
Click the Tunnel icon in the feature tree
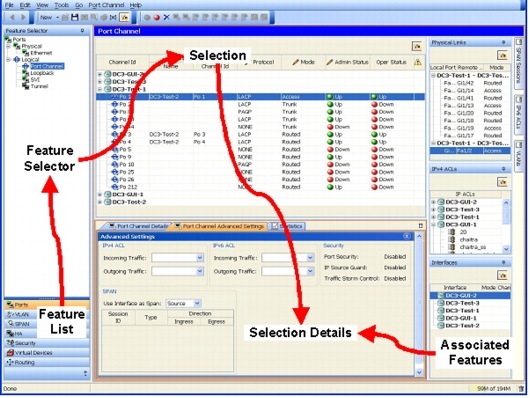click(26, 86)
